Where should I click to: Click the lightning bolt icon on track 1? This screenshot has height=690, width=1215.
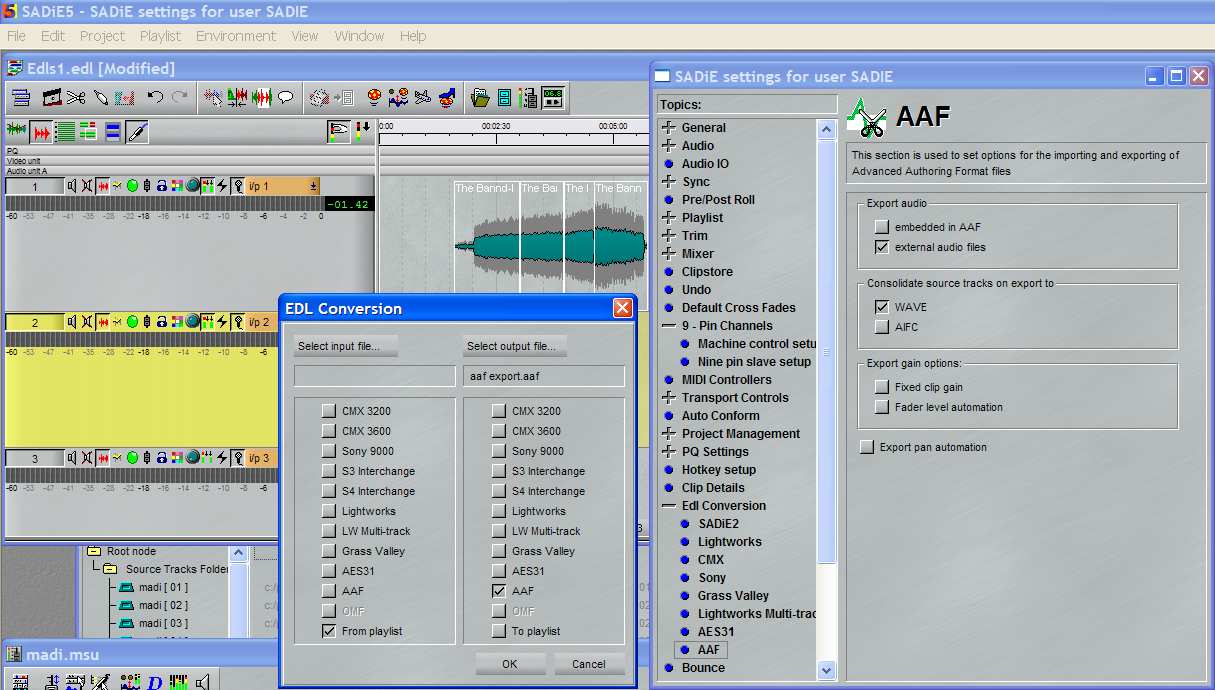point(222,186)
